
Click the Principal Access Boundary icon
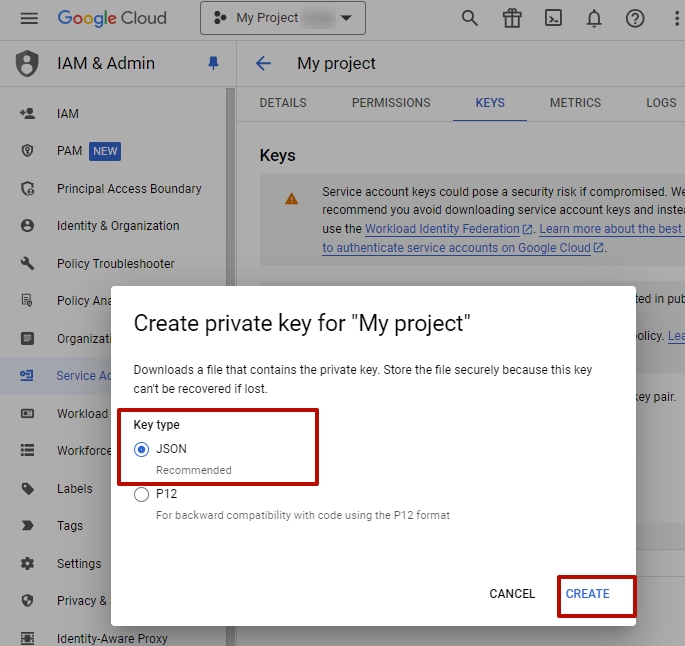tap(27, 189)
